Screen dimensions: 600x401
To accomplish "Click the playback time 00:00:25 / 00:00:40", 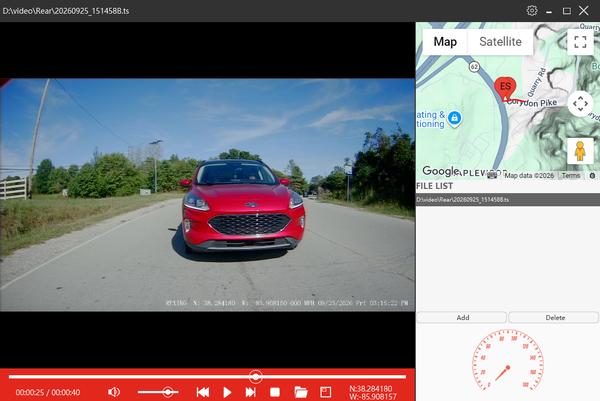I will point(48,392).
